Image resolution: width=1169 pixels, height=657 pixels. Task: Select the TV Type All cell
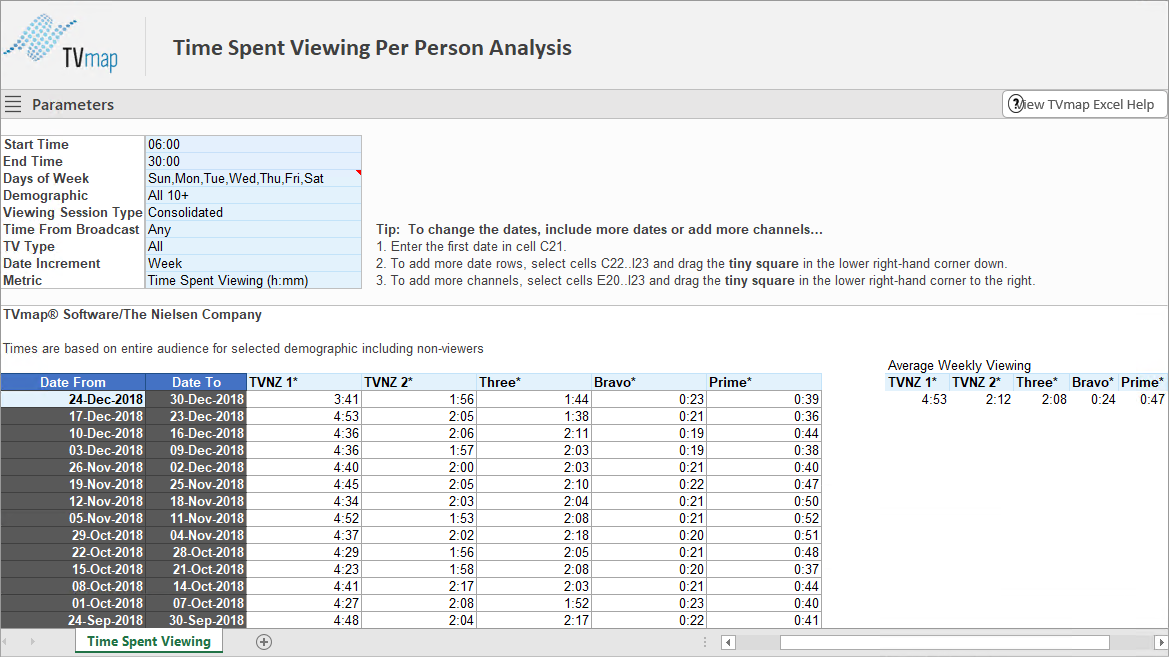[253, 246]
